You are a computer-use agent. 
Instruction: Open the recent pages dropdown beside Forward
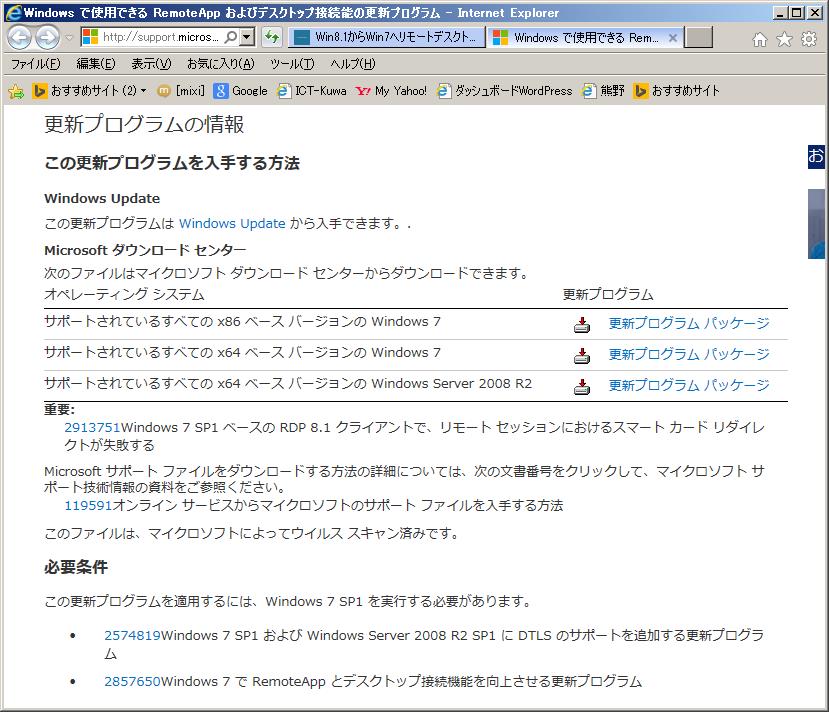click(x=69, y=38)
